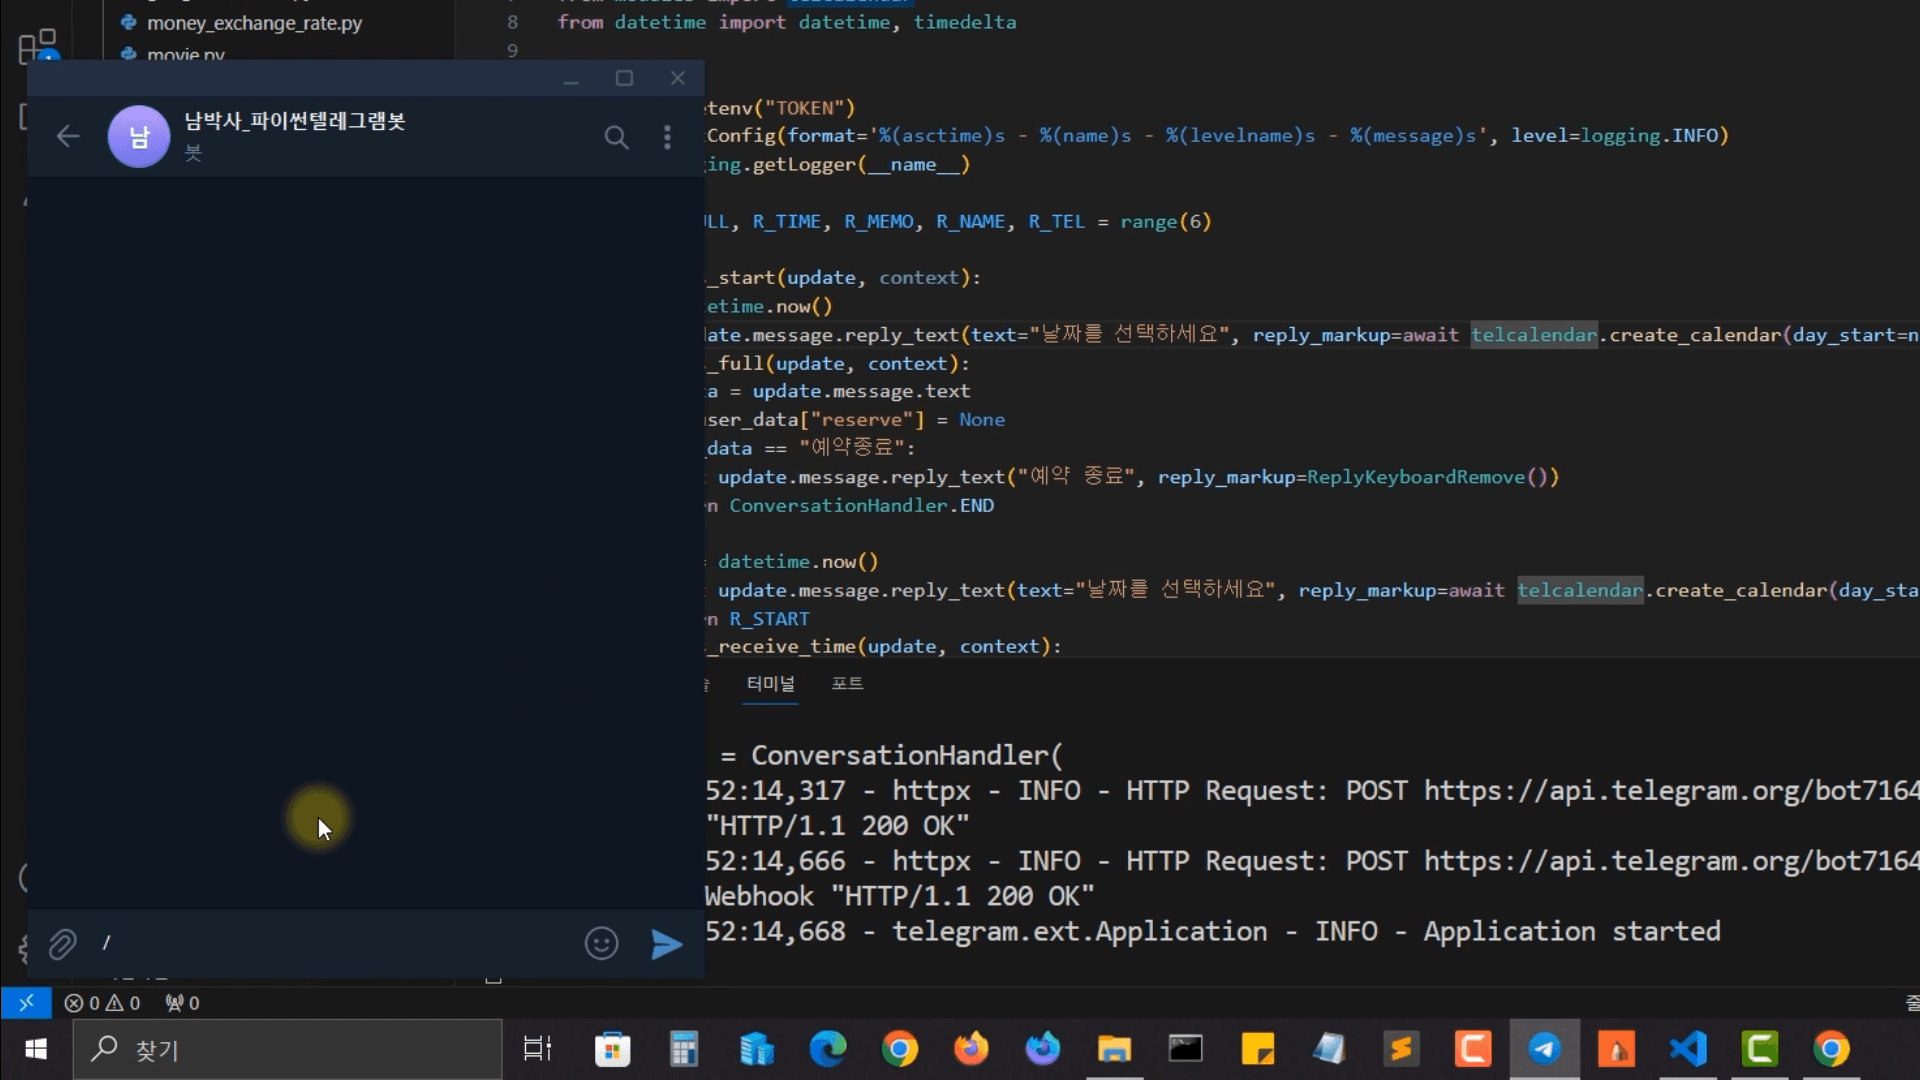The width and height of the screenshot is (1920, 1080).
Task: Open the emoji picker
Action: (x=601, y=943)
